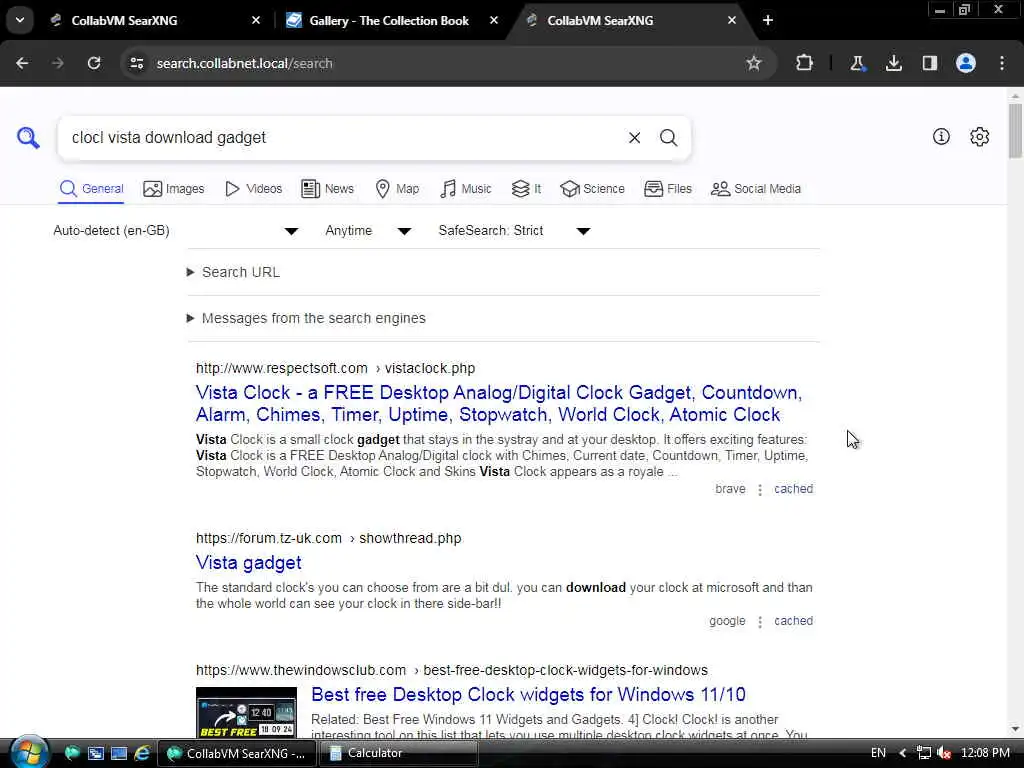The width and height of the screenshot is (1024, 768).
Task: Submit search with the magnifier button
Action: pos(668,138)
